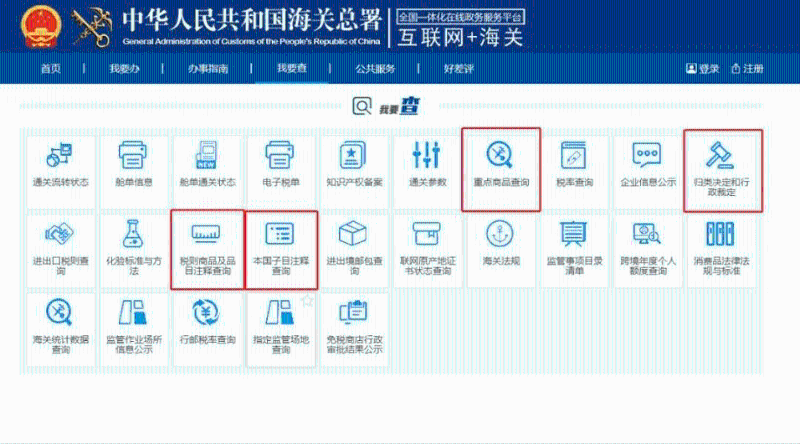
Task: Open 税率查询 icon
Action: (573, 155)
